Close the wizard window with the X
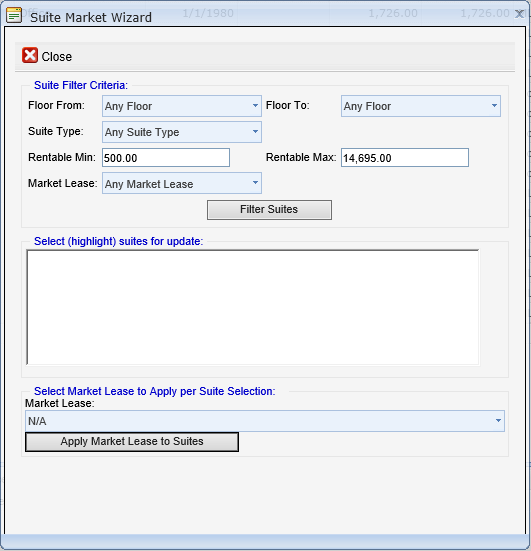This screenshot has width=531, height=551. click(x=519, y=14)
